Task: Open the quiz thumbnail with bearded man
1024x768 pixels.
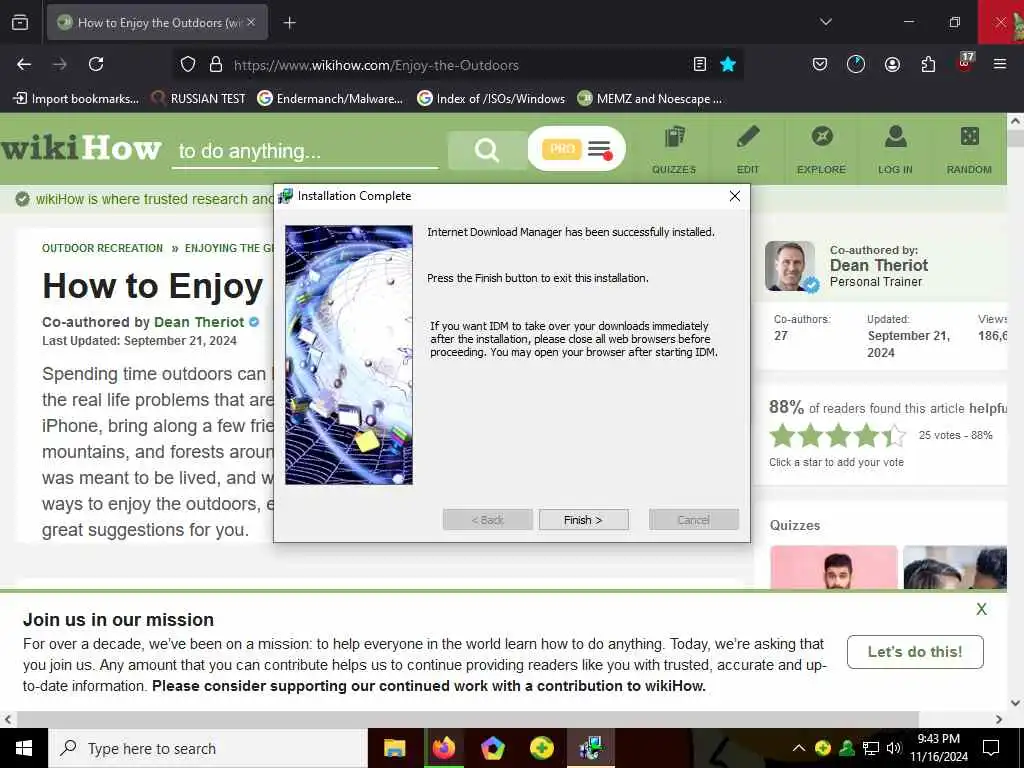Action: pyautogui.click(x=834, y=567)
